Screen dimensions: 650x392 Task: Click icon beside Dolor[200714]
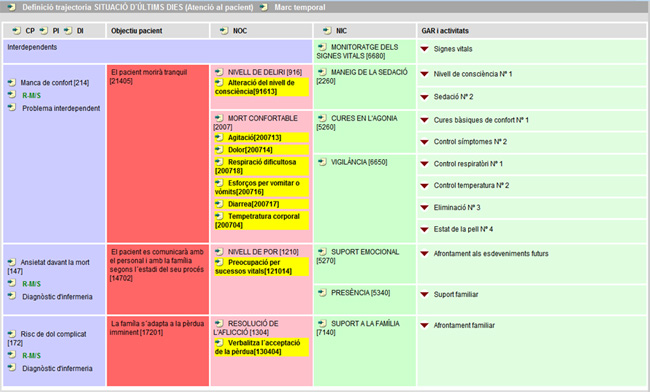(x=219, y=150)
